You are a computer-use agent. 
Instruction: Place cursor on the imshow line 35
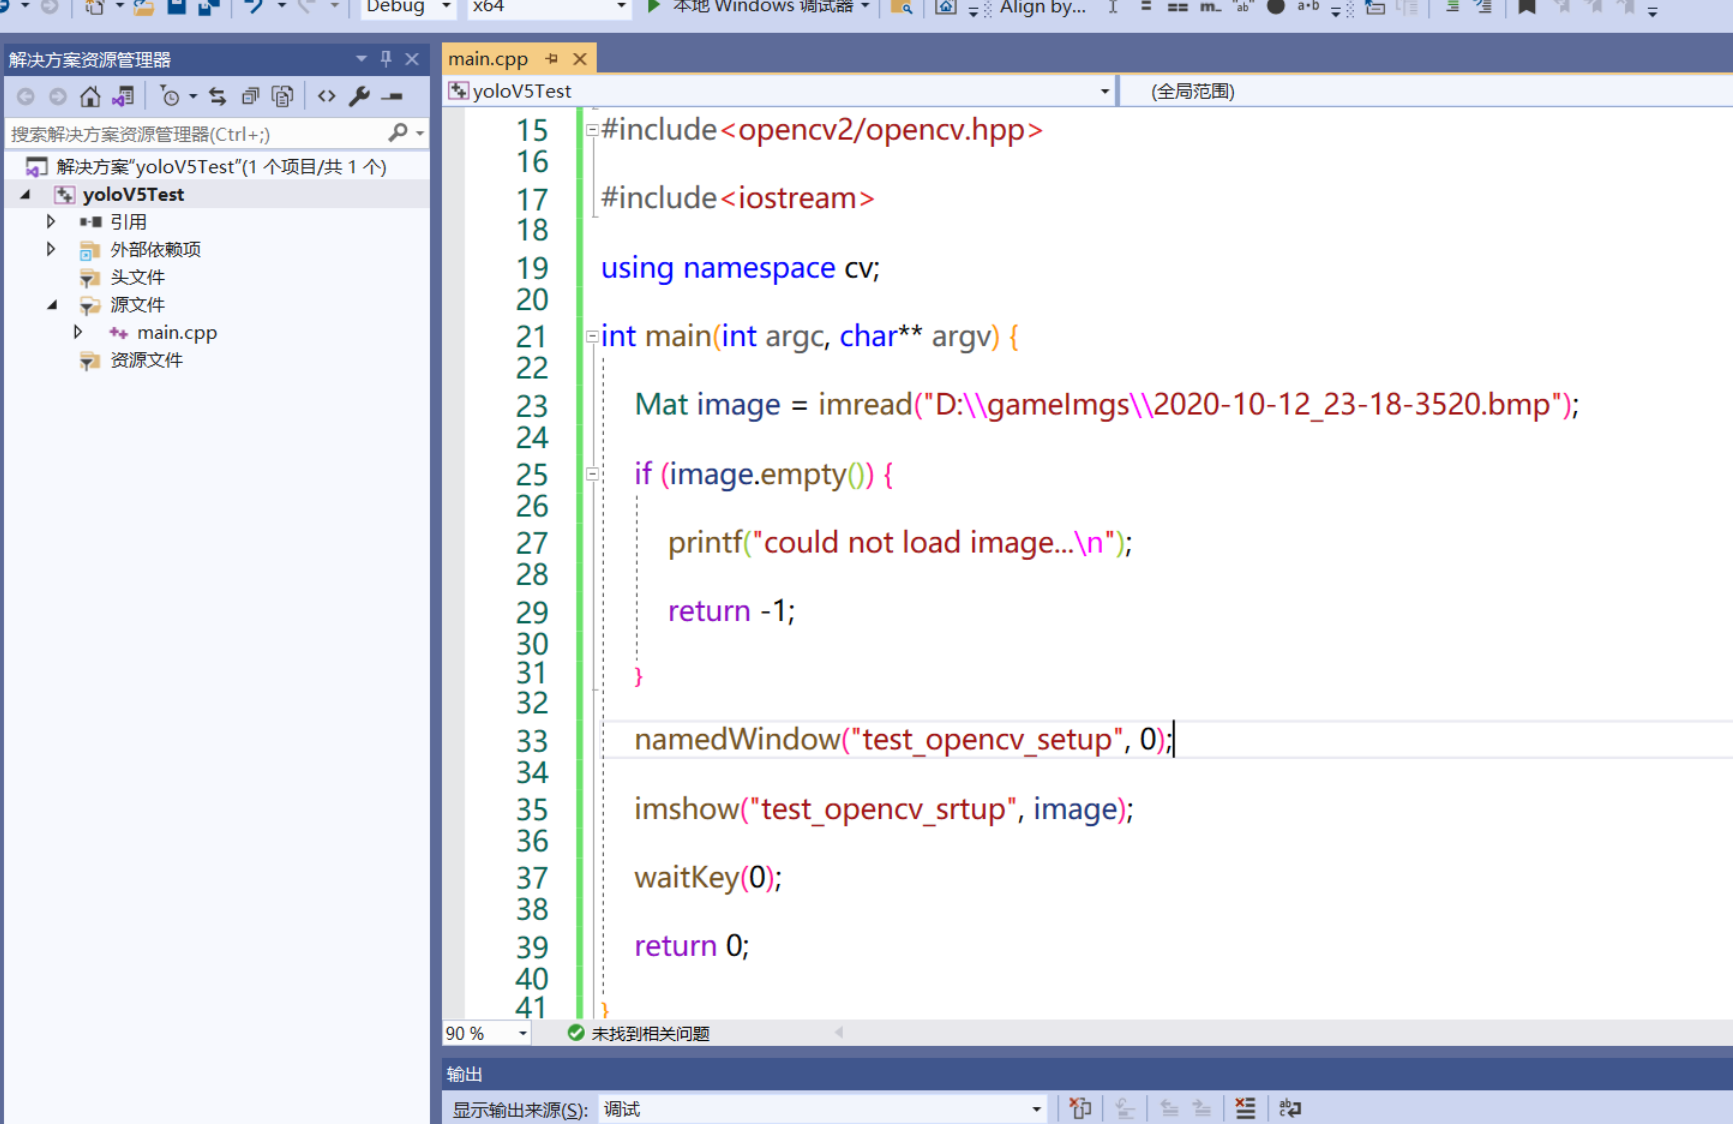[884, 808]
